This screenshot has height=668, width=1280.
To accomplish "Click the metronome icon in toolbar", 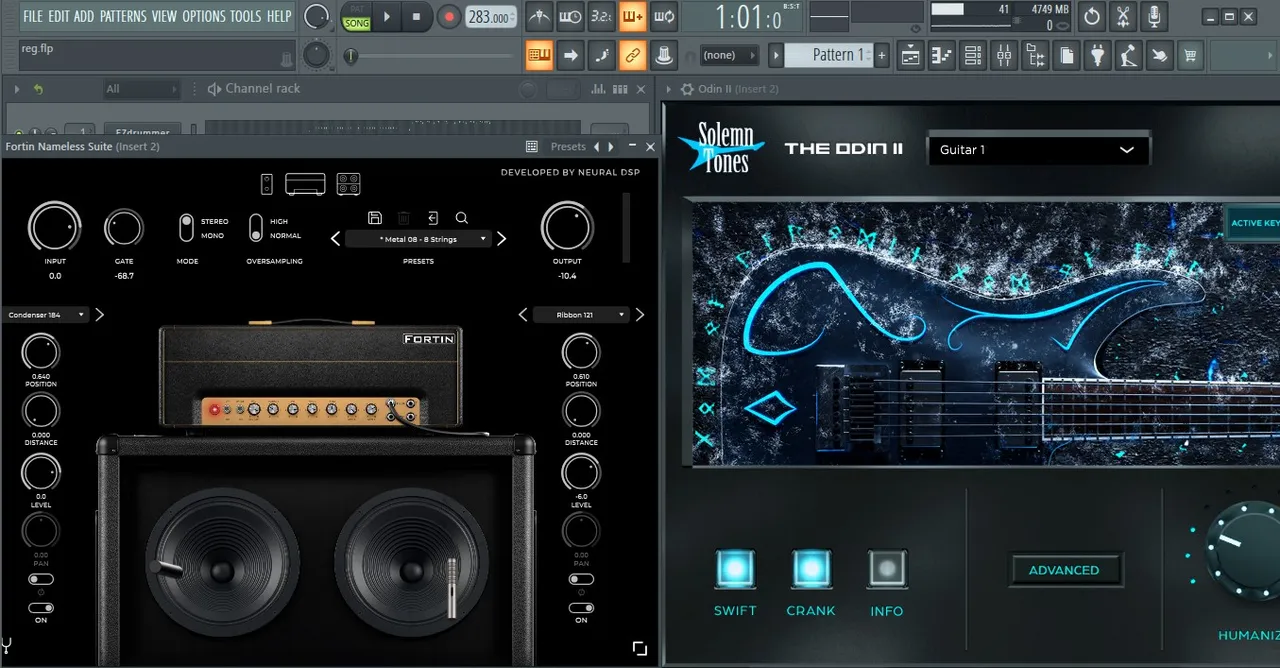I will 539,17.
